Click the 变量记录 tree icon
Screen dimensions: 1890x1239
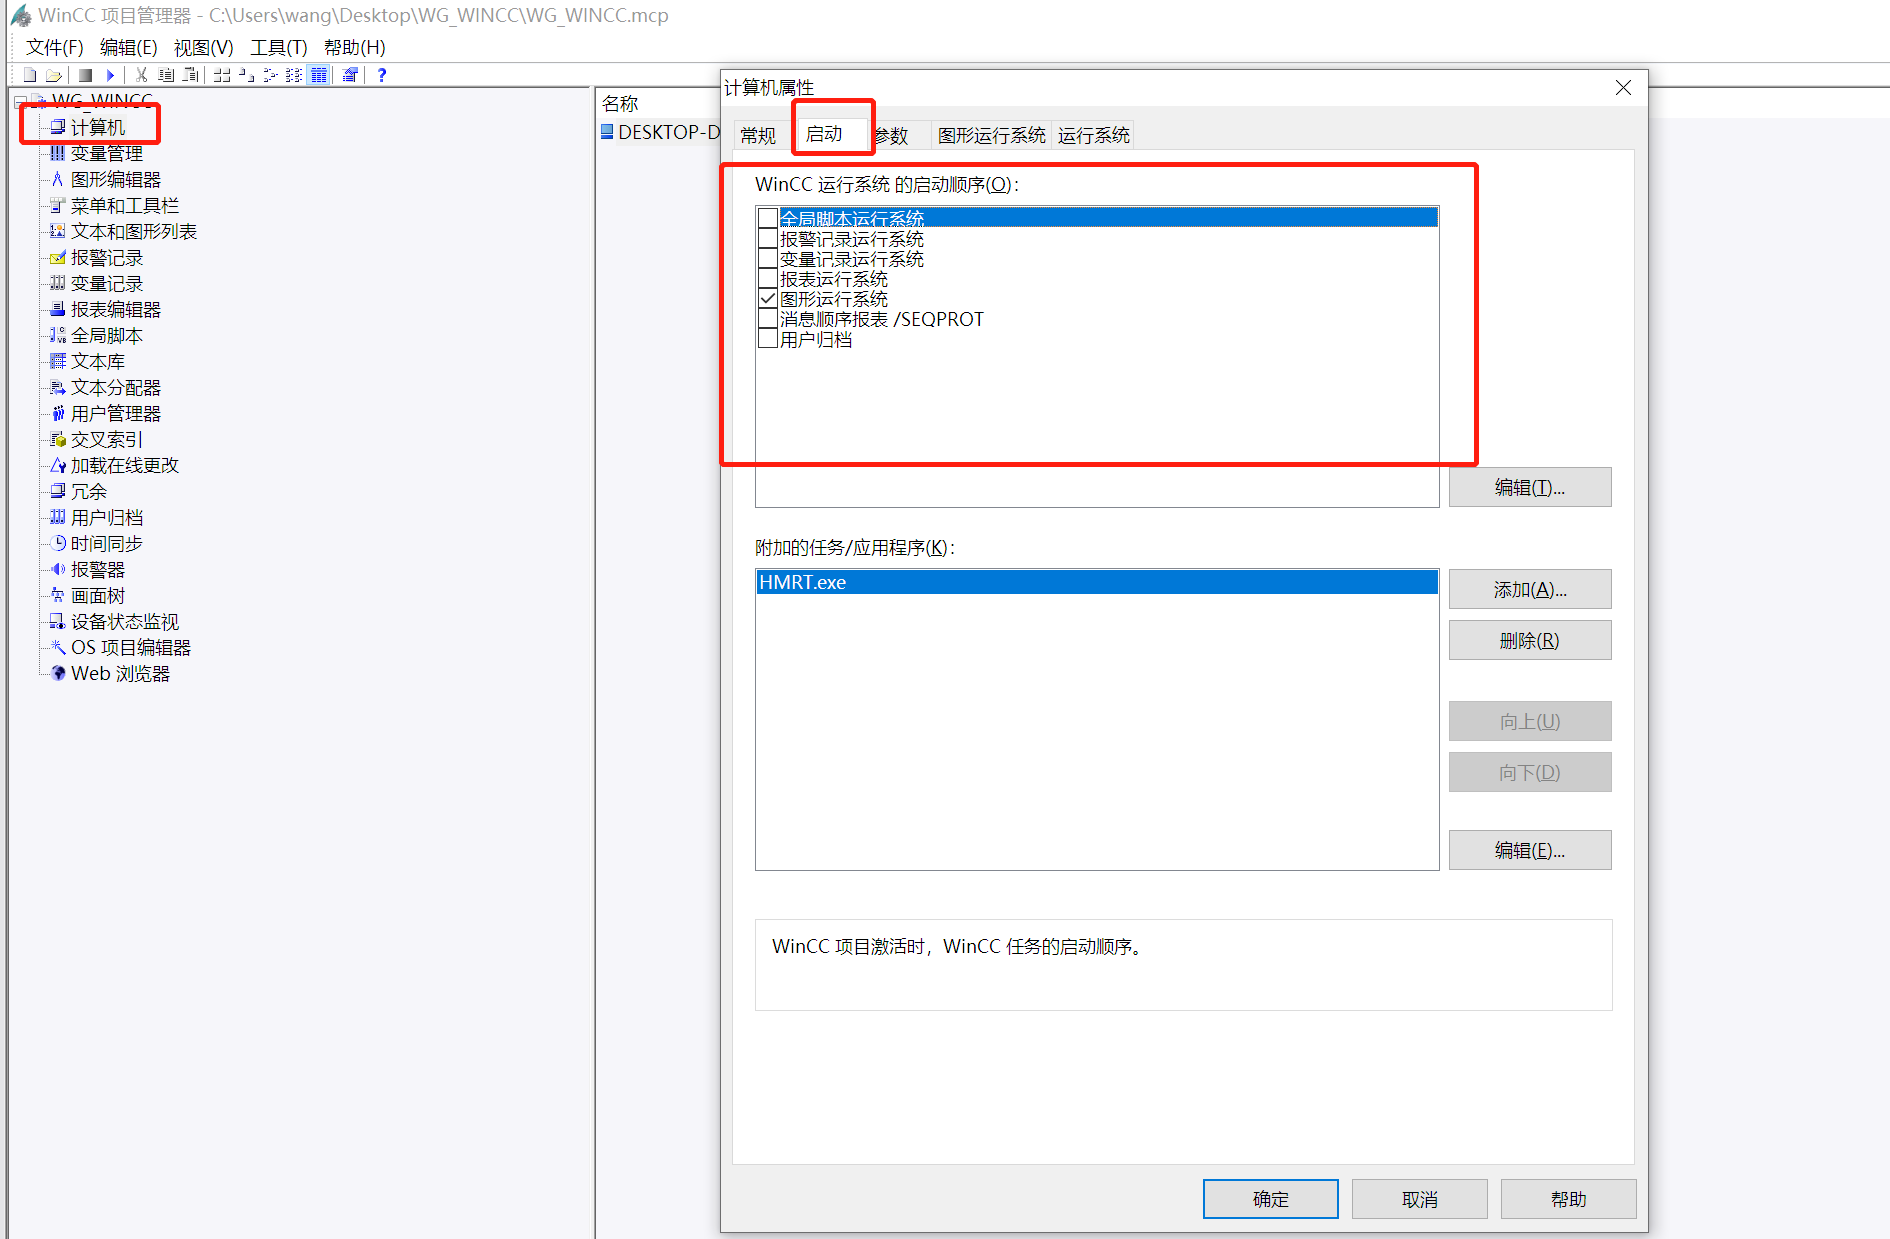(58, 283)
